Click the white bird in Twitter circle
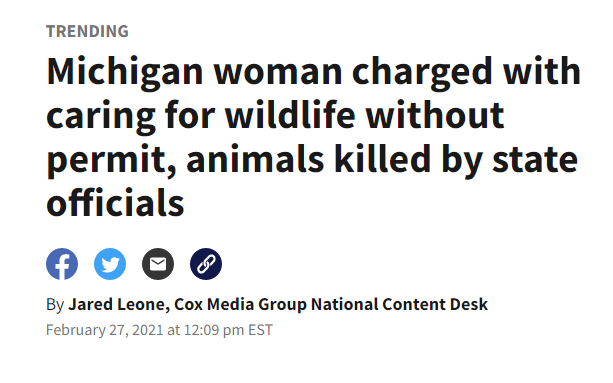613x383 pixels. point(110,264)
